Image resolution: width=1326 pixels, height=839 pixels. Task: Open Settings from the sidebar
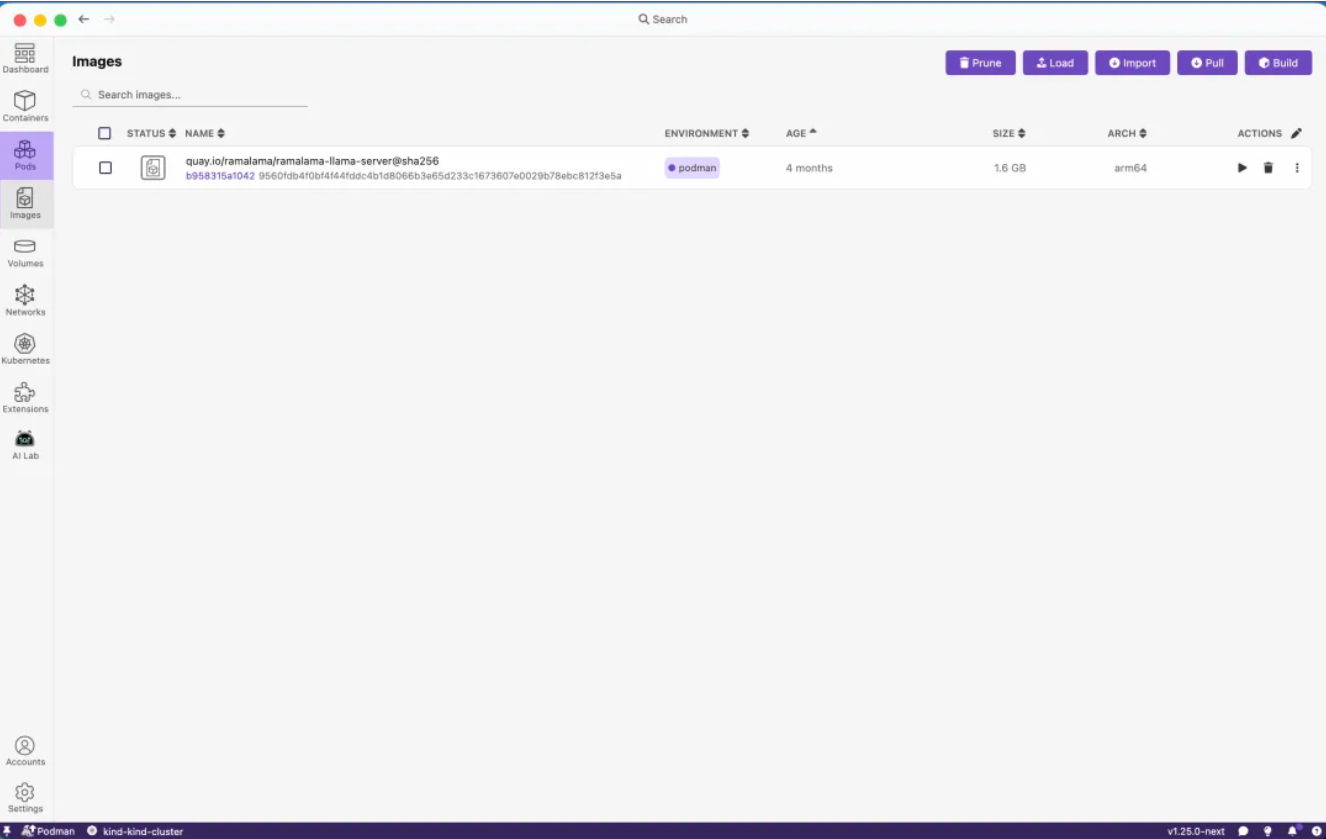click(25, 798)
